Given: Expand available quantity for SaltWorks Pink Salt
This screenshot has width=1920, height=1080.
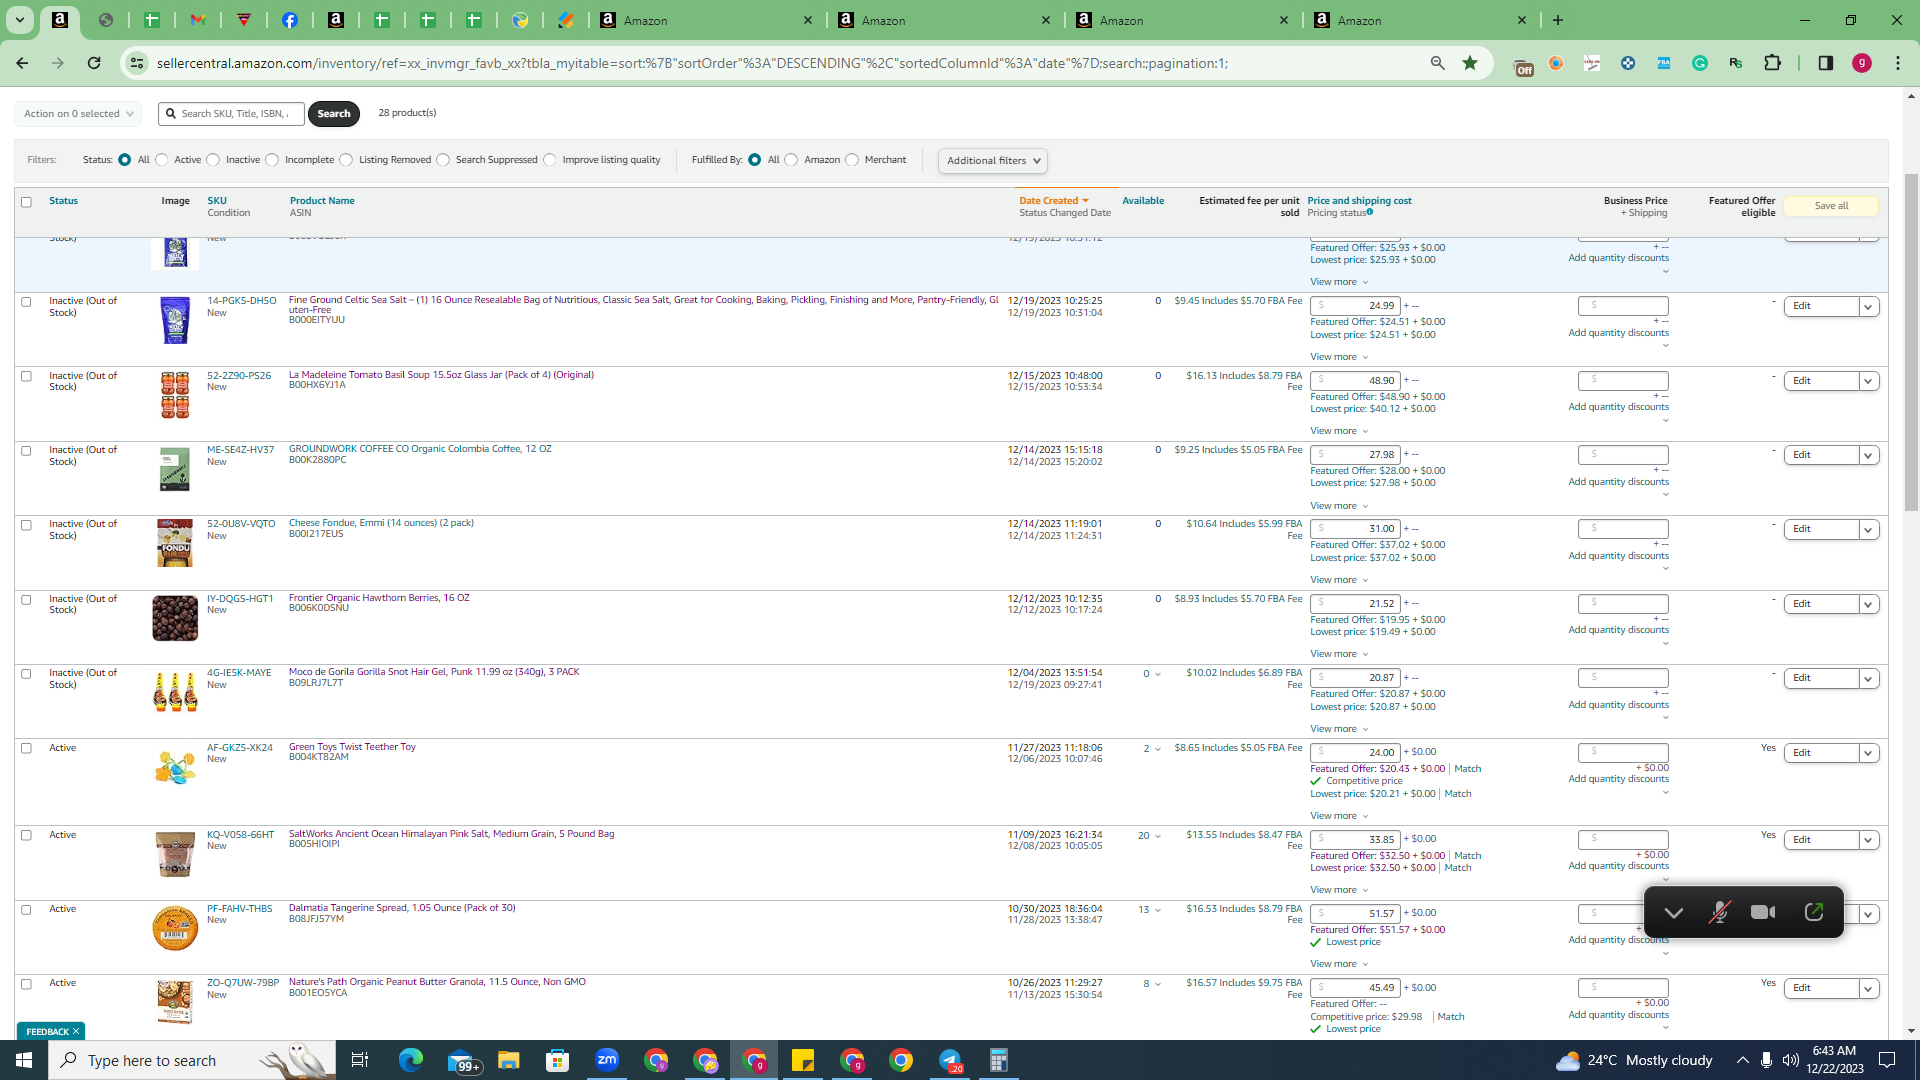Looking at the screenshot, I should [1158, 837].
